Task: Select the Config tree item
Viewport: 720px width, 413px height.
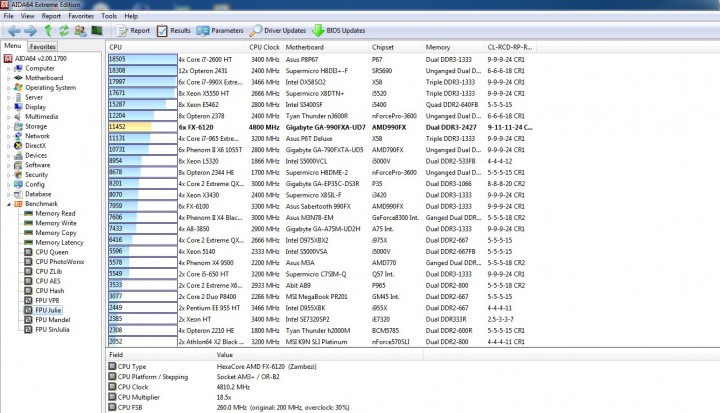Action: [x=35, y=184]
